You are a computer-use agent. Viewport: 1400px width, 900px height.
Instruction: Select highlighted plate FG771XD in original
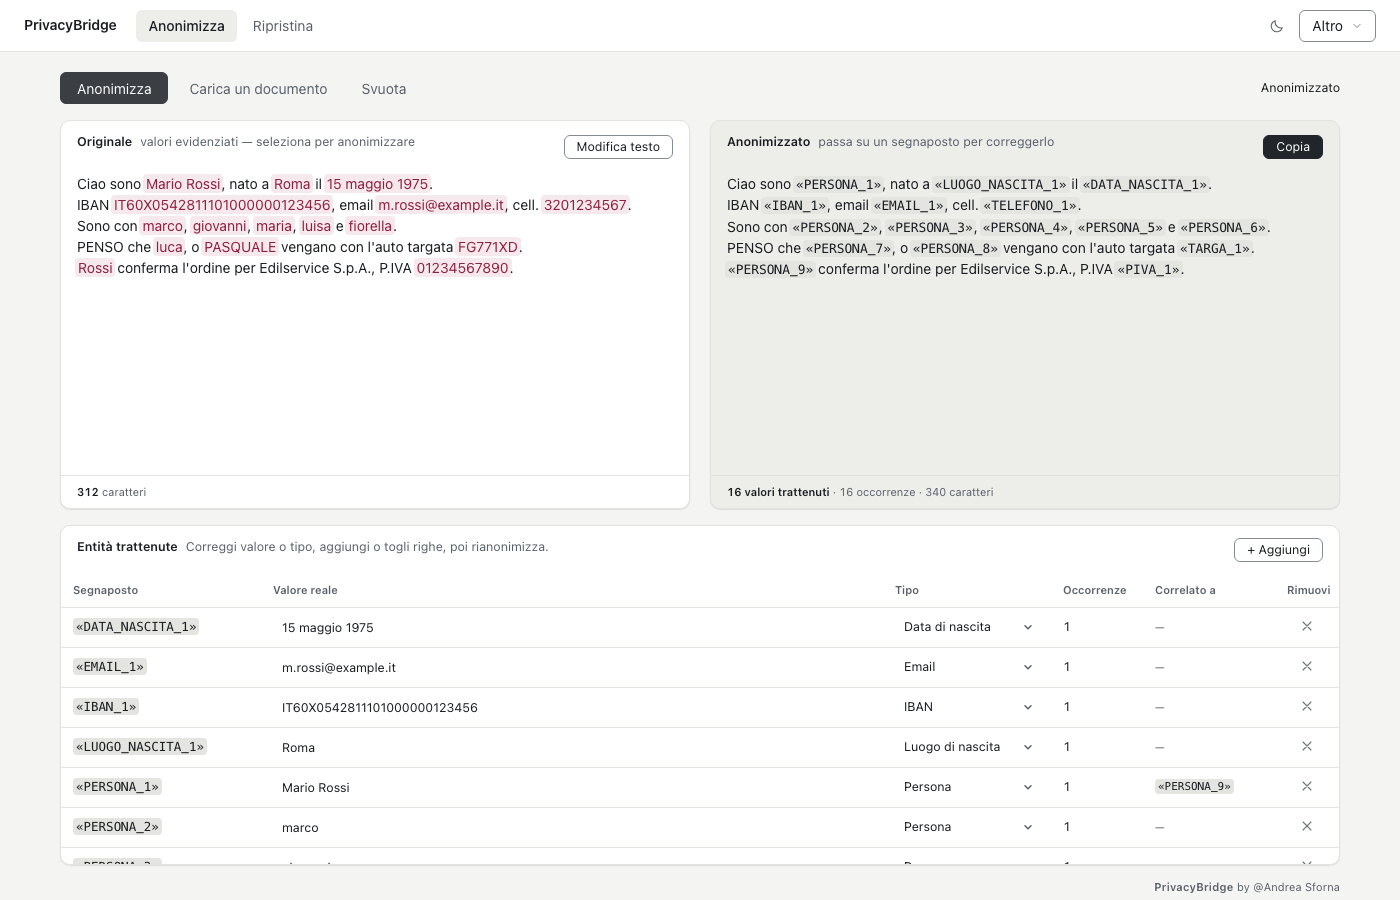[488, 247]
